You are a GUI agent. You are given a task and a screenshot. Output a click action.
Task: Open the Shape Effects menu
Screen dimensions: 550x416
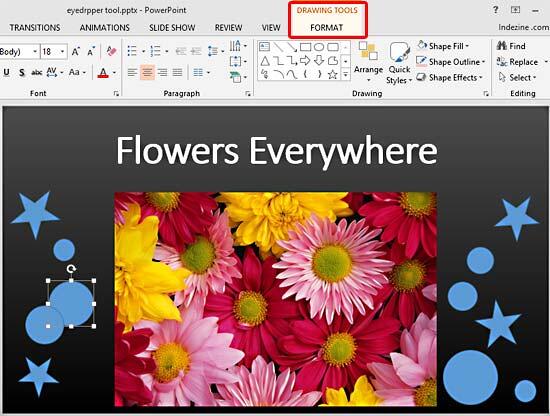(449, 77)
